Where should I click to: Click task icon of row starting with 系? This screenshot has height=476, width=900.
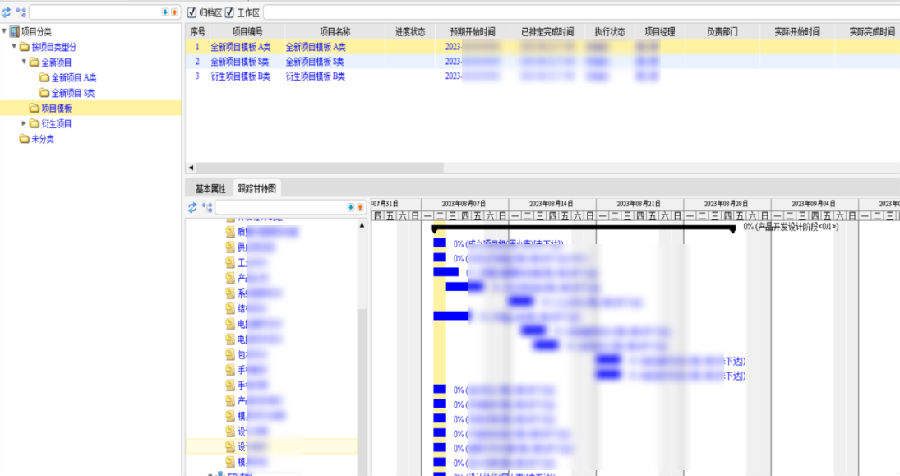230,293
